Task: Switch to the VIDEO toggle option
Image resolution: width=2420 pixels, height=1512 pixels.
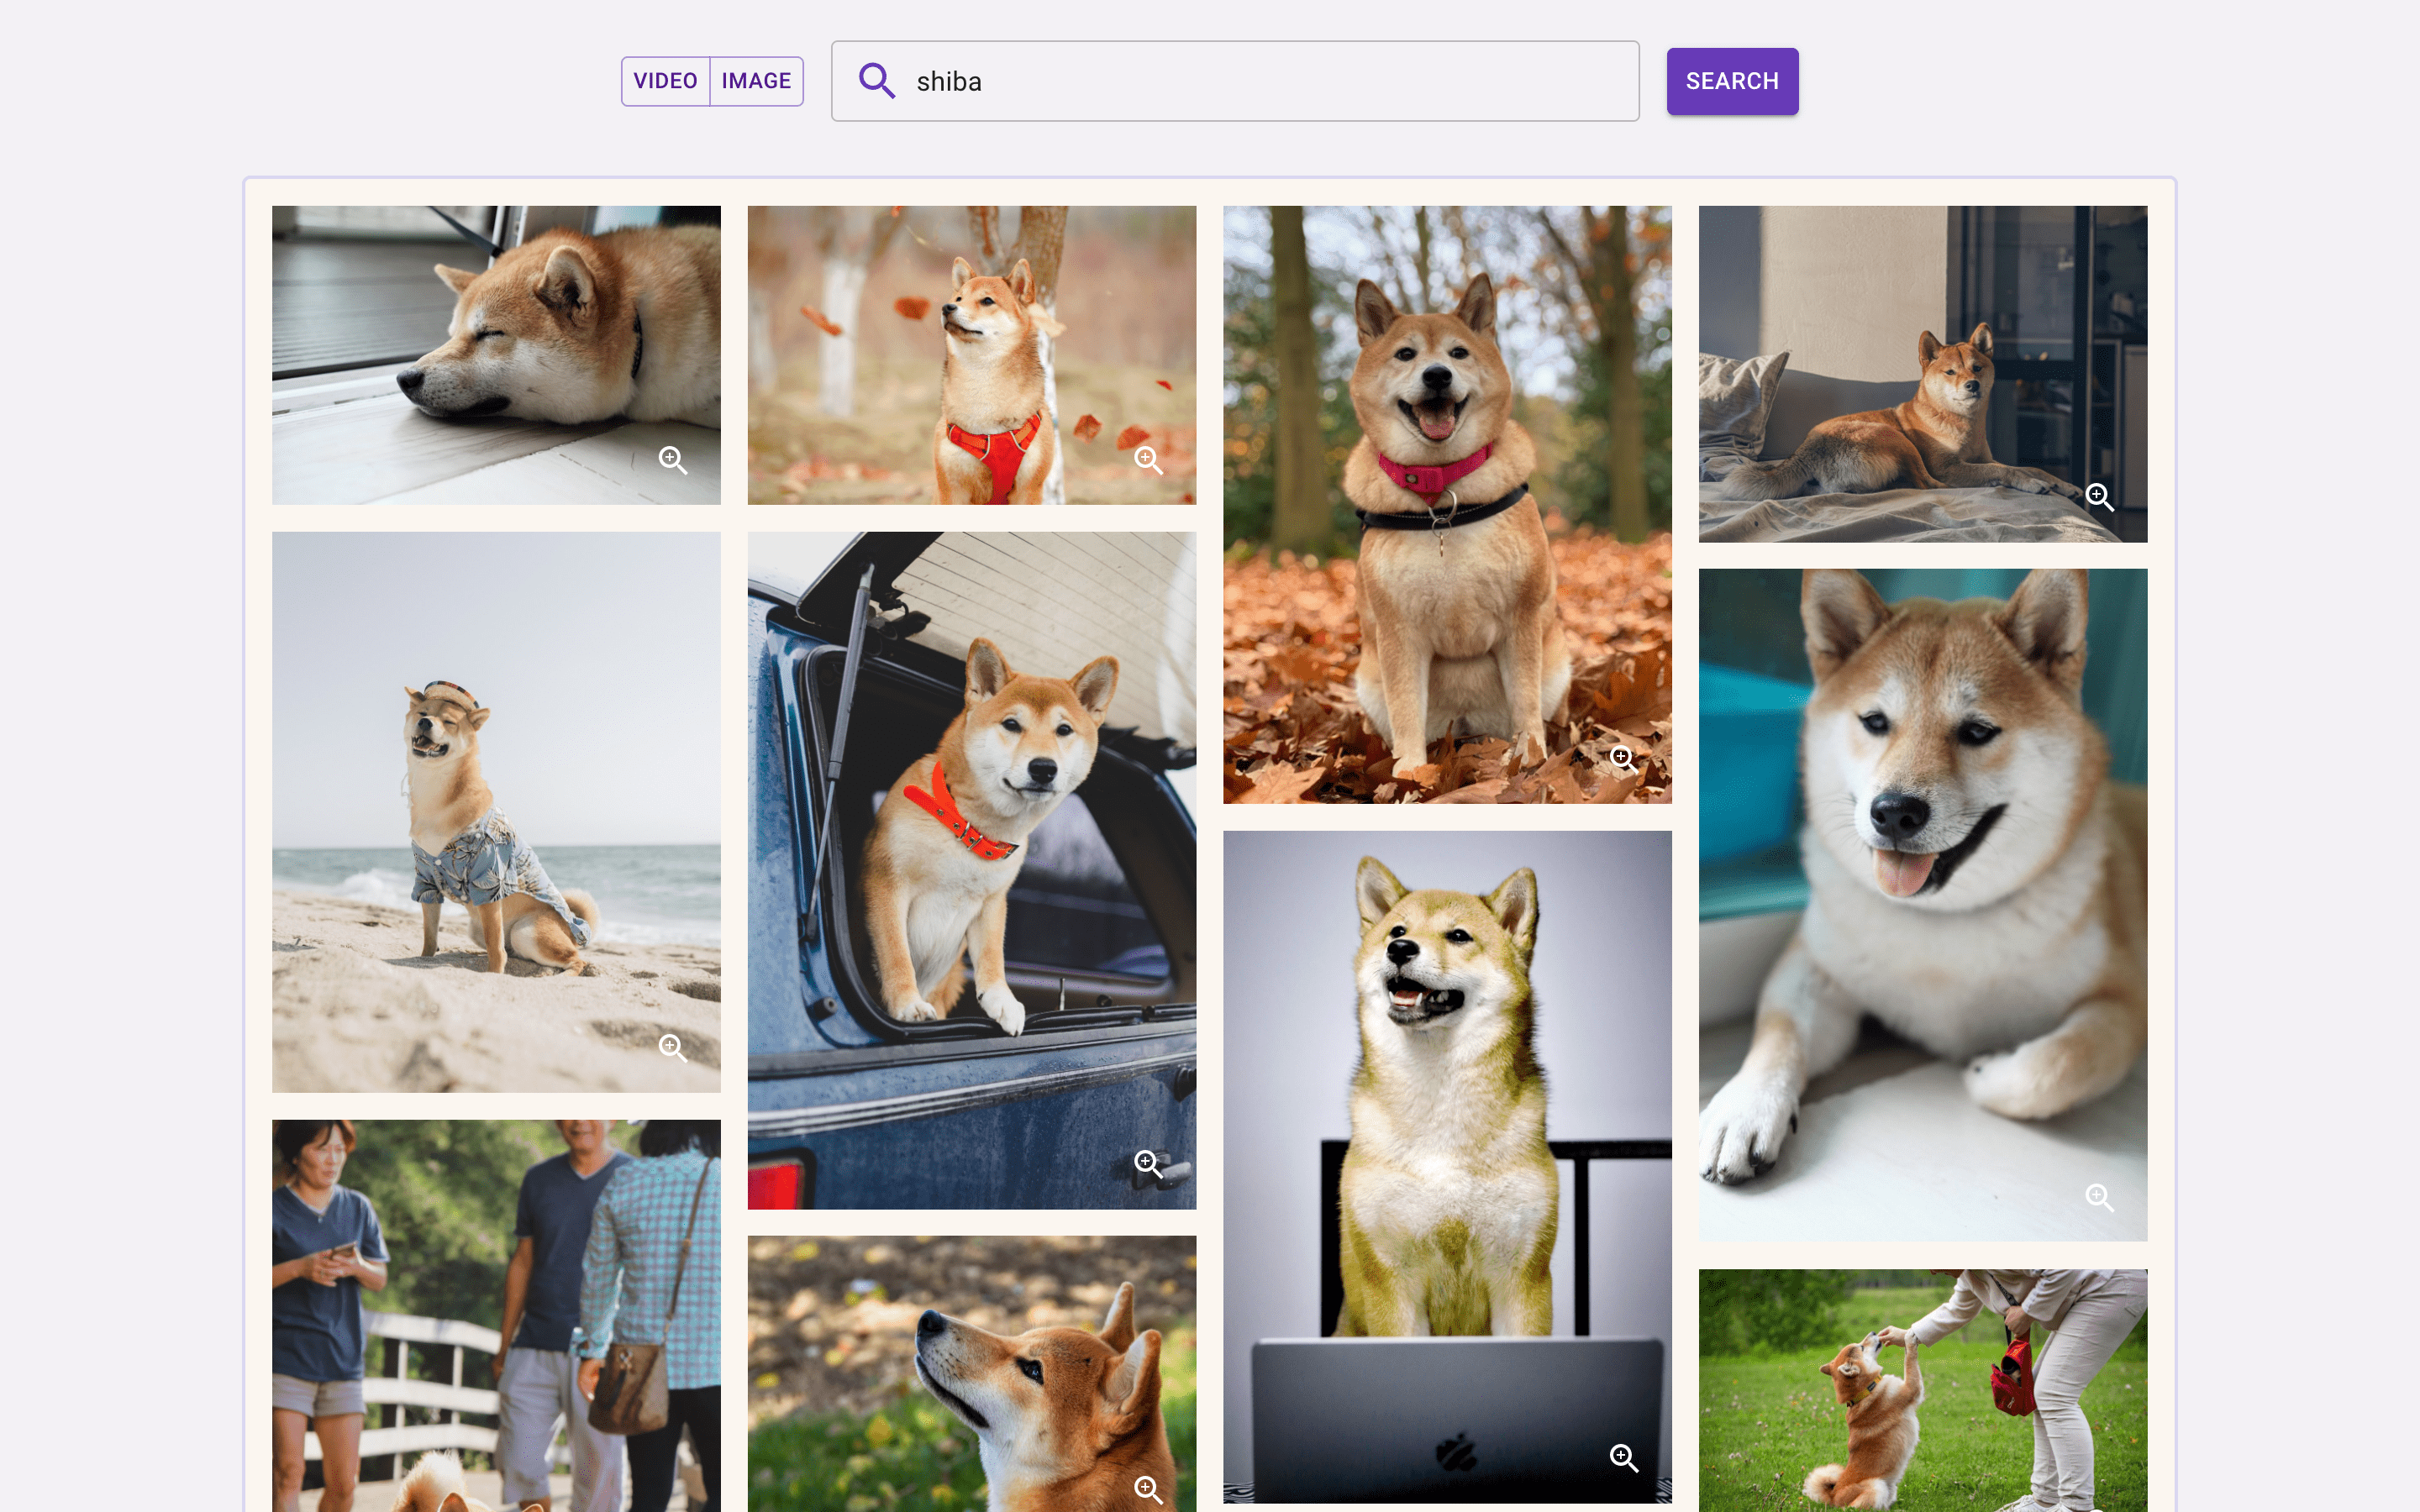Action: tap(666, 81)
